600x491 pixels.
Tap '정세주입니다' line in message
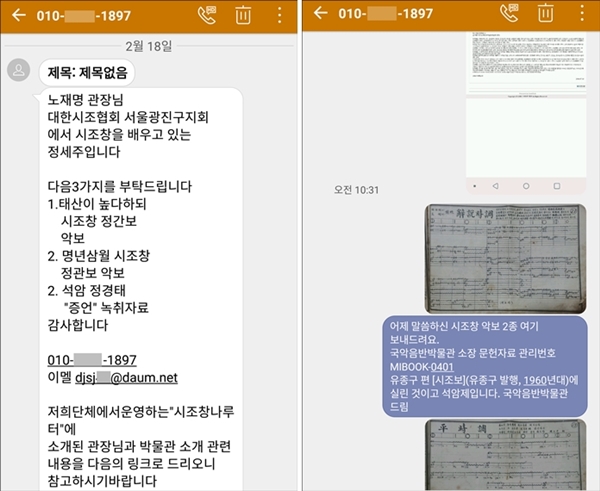(x=84, y=152)
